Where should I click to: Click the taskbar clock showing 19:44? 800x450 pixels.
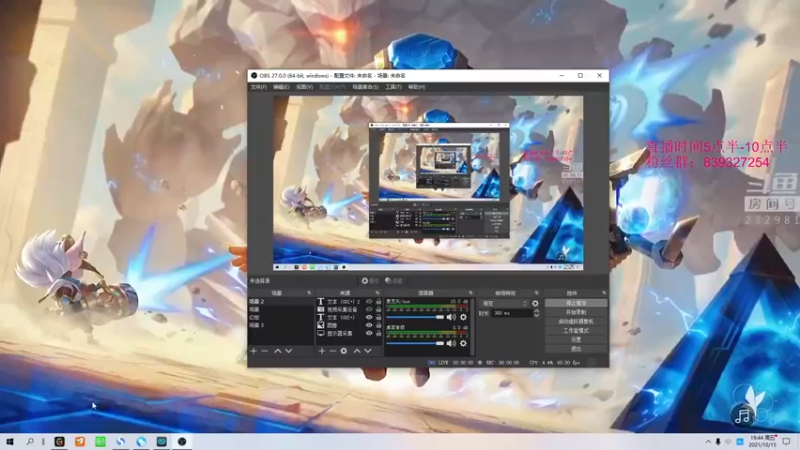coord(762,441)
